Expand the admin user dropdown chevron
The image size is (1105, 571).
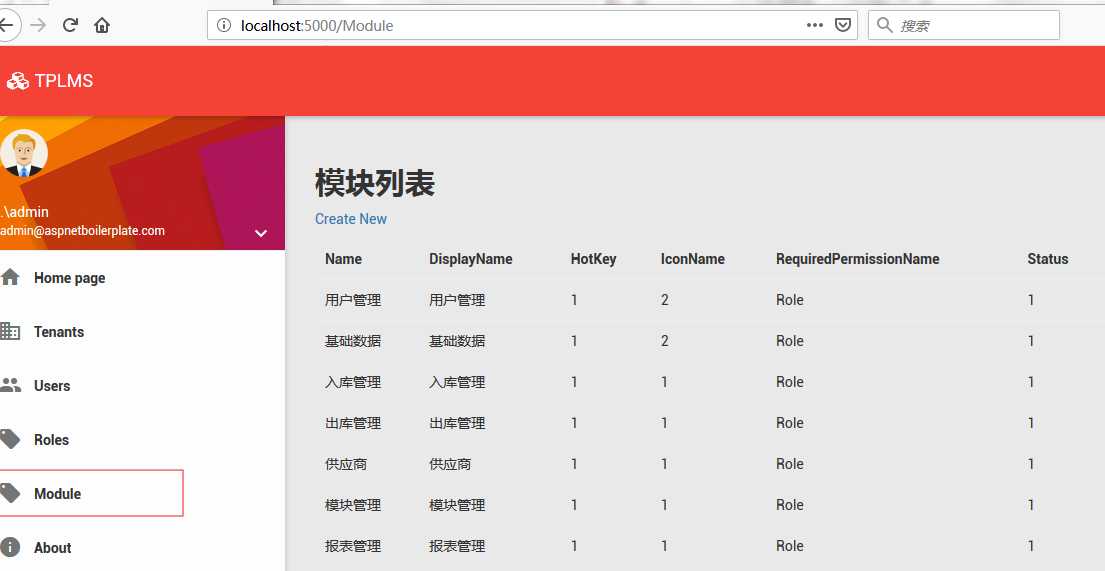pyautogui.click(x=261, y=233)
